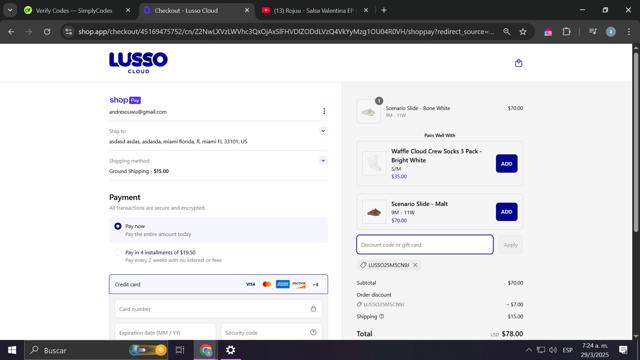Add Scenario Slide - Malt to order
This screenshot has height=360, width=640.
[x=507, y=212]
